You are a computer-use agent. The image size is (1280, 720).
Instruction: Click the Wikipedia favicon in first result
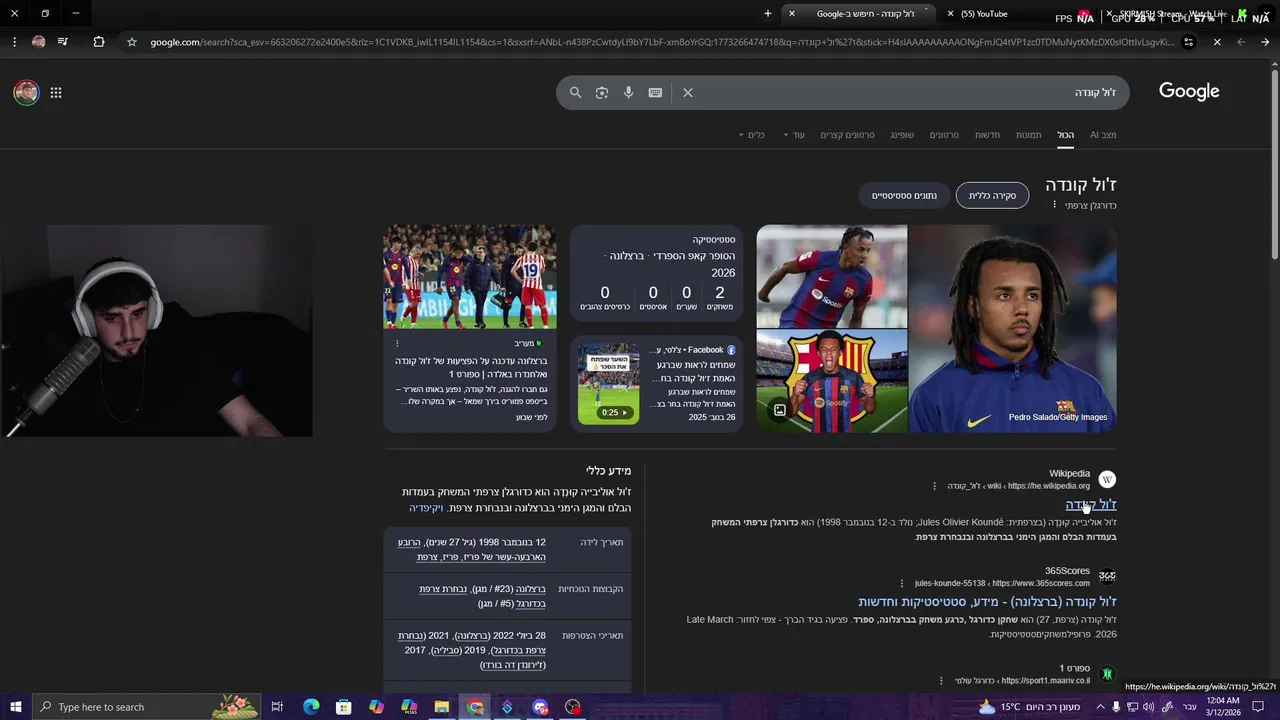click(1107, 480)
